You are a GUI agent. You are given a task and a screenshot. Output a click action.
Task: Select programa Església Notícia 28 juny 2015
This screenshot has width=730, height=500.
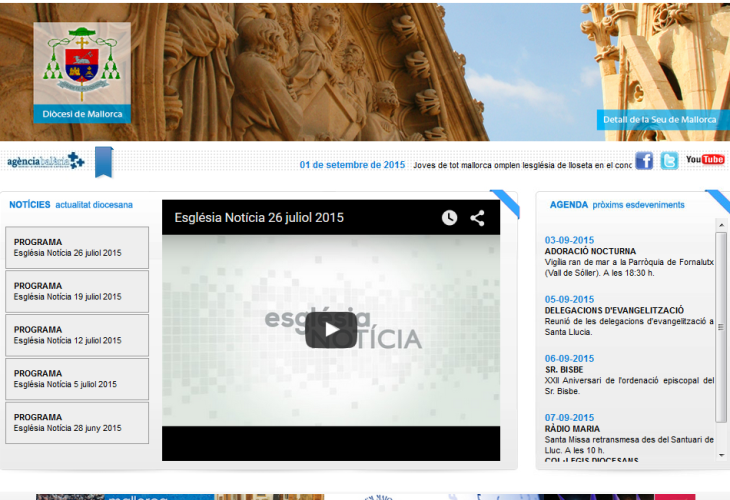[77, 423]
